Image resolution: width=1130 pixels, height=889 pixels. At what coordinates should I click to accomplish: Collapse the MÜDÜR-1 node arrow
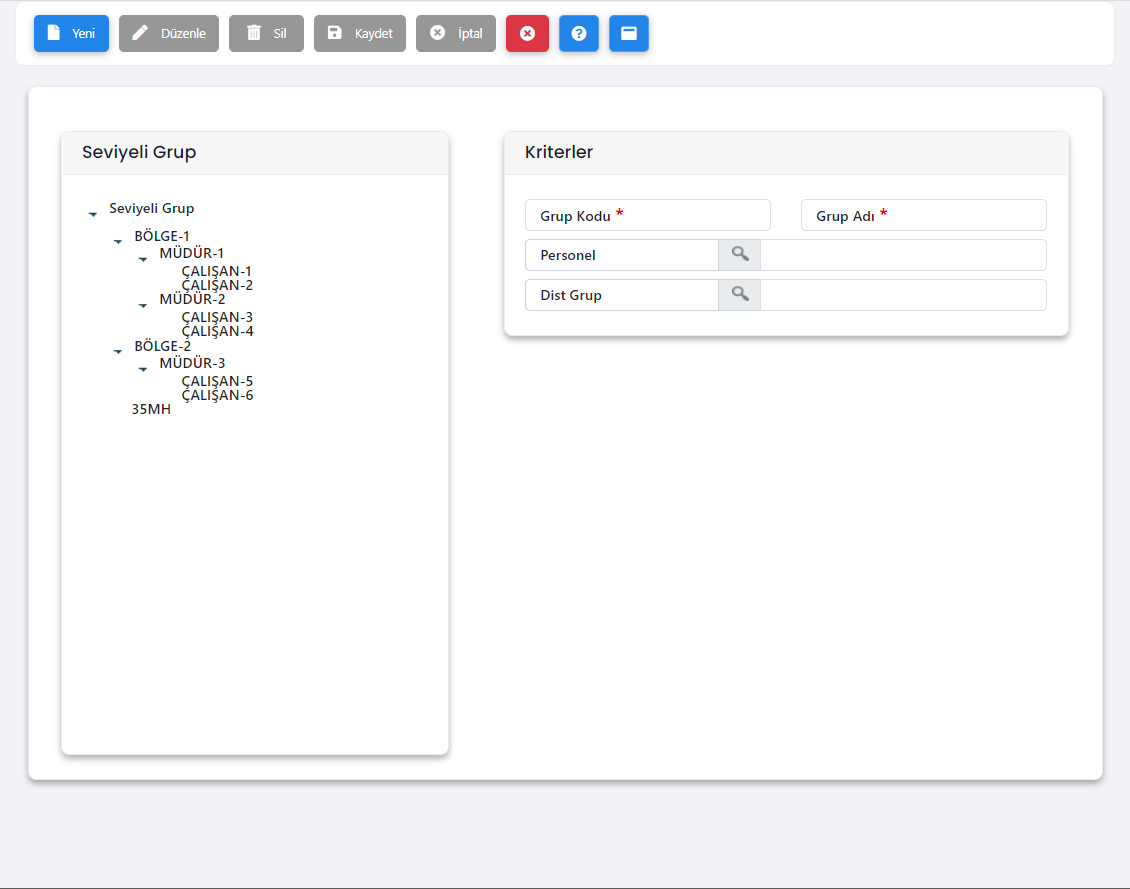click(x=143, y=259)
